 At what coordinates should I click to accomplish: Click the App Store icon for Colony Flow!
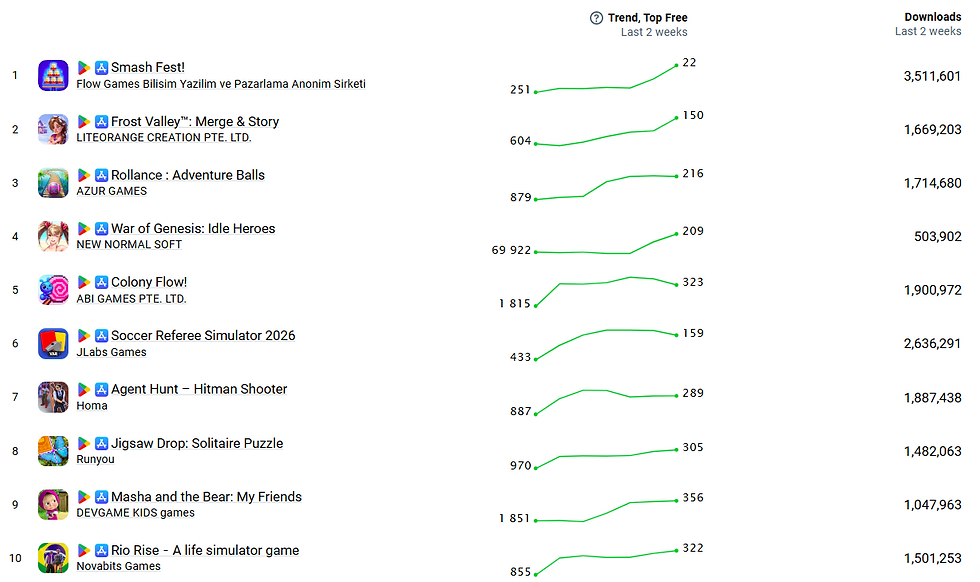(101, 282)
